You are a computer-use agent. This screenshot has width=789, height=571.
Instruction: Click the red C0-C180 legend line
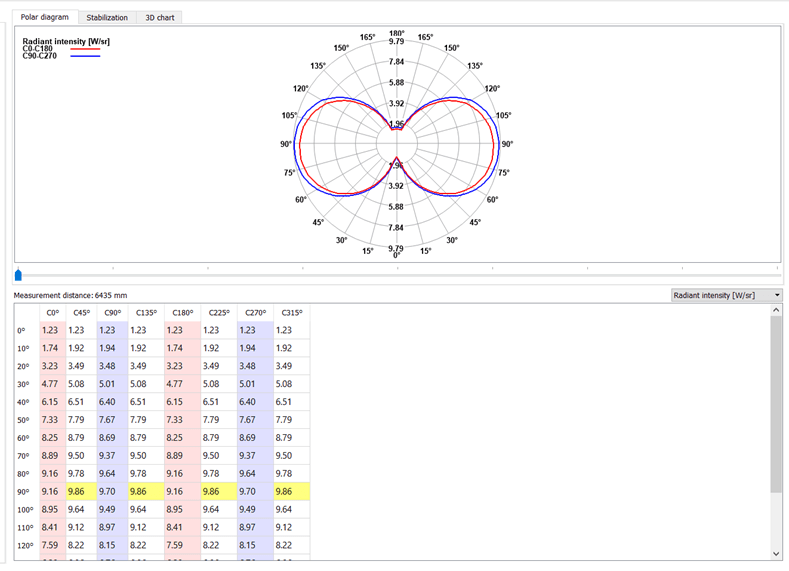click(x=85, y=48)
